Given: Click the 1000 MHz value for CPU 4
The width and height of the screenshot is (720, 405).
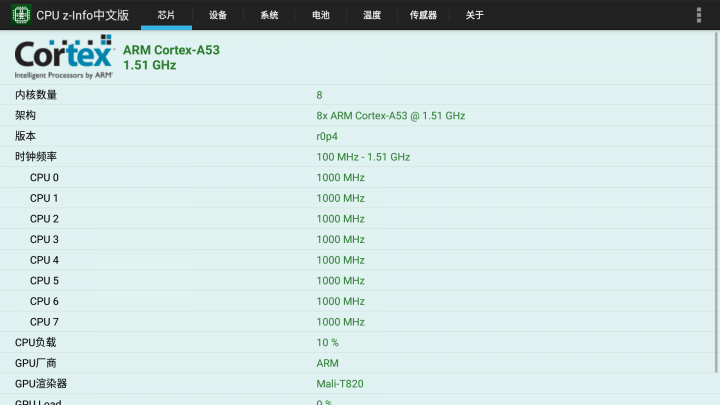Looking at the screenshot, I should pyautogui.click(x=340, y=260).
